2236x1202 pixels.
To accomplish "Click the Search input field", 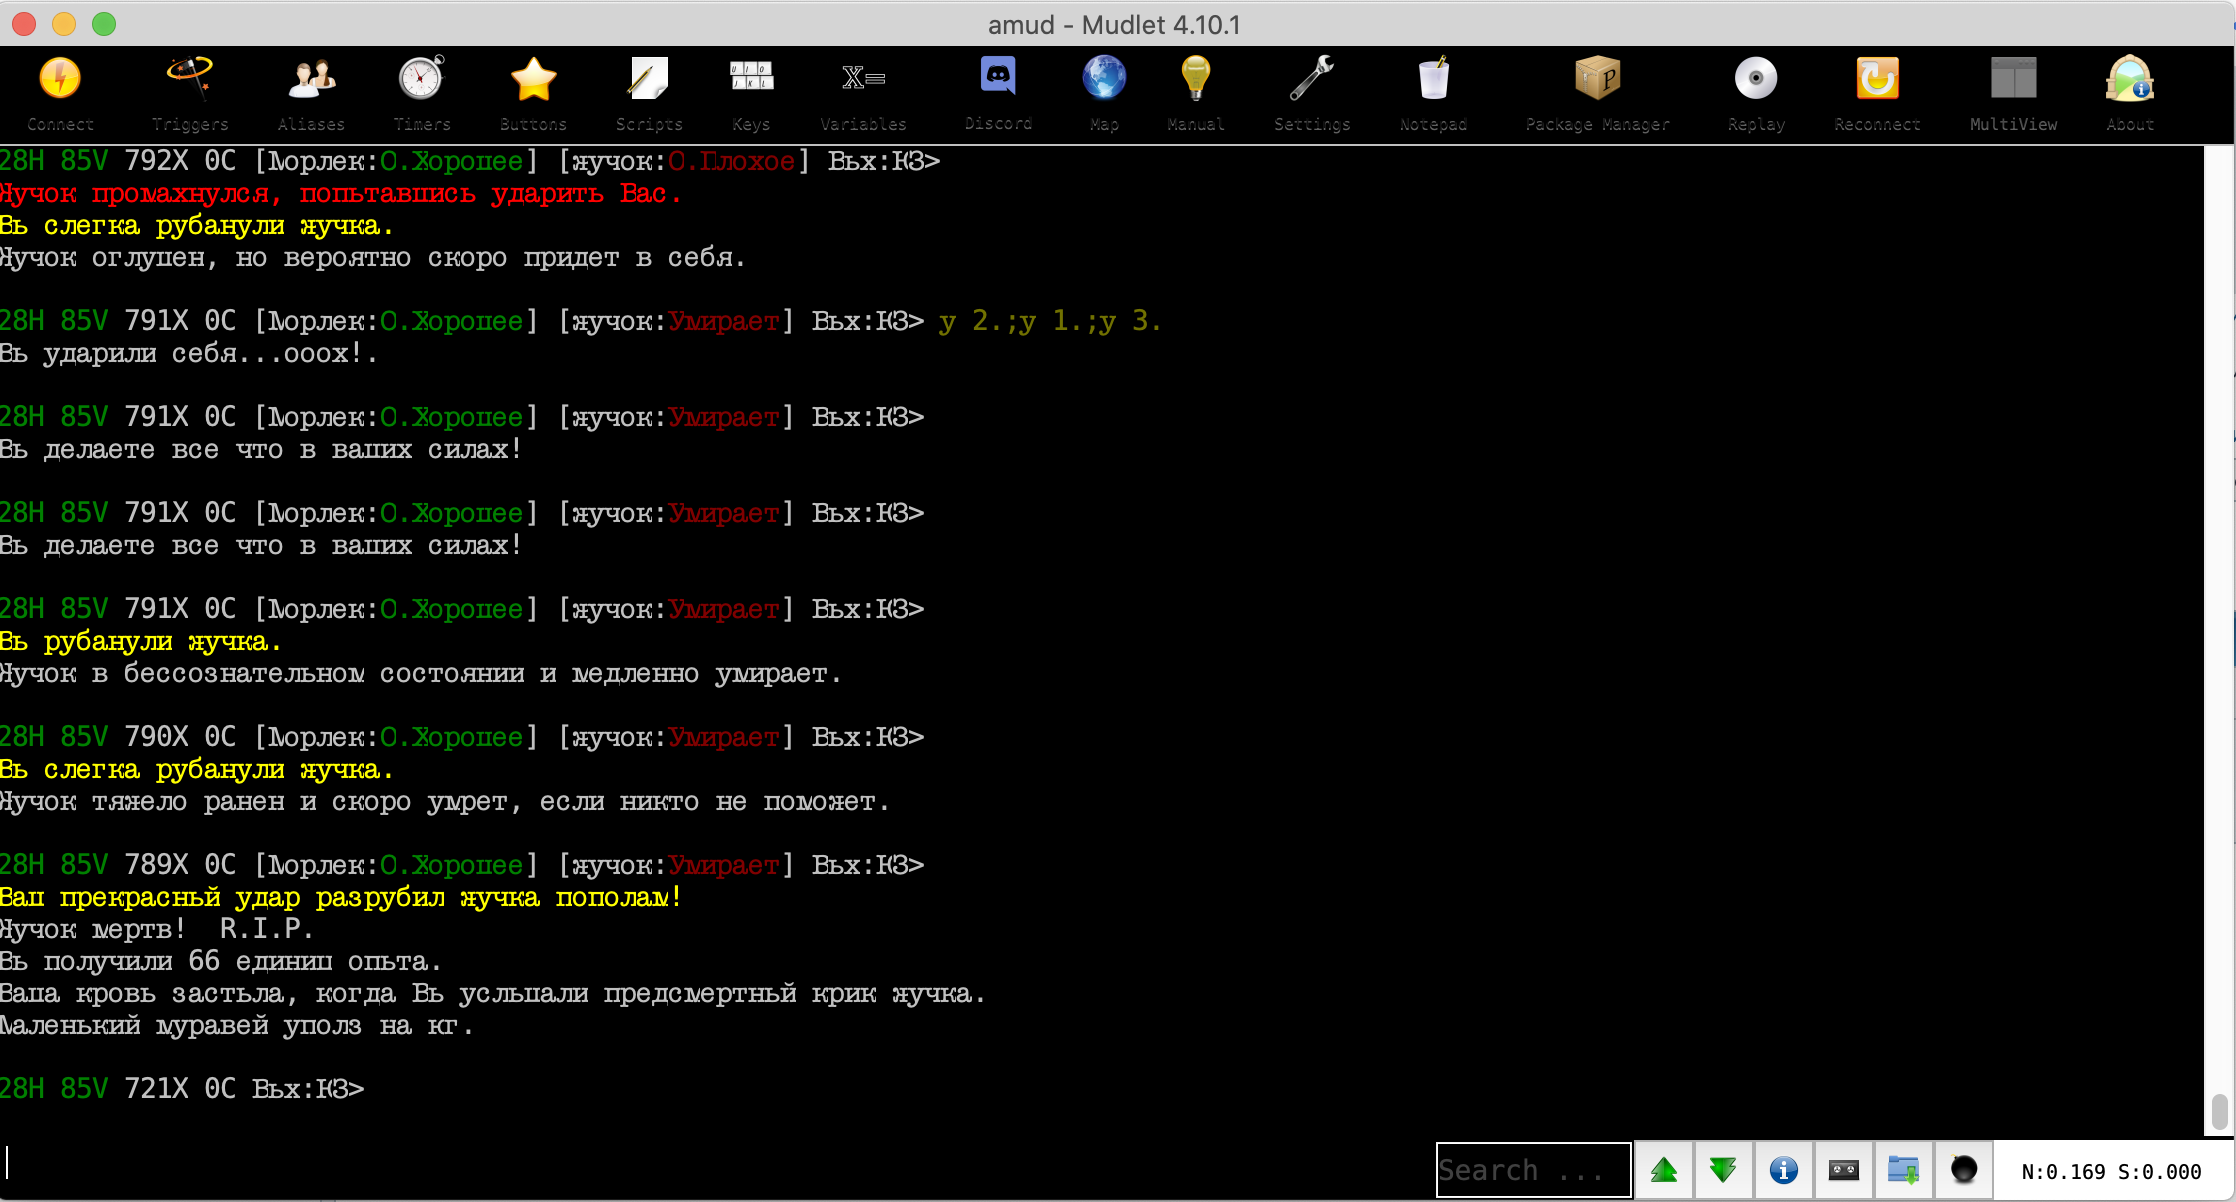I will [x=1532, y=1170].
